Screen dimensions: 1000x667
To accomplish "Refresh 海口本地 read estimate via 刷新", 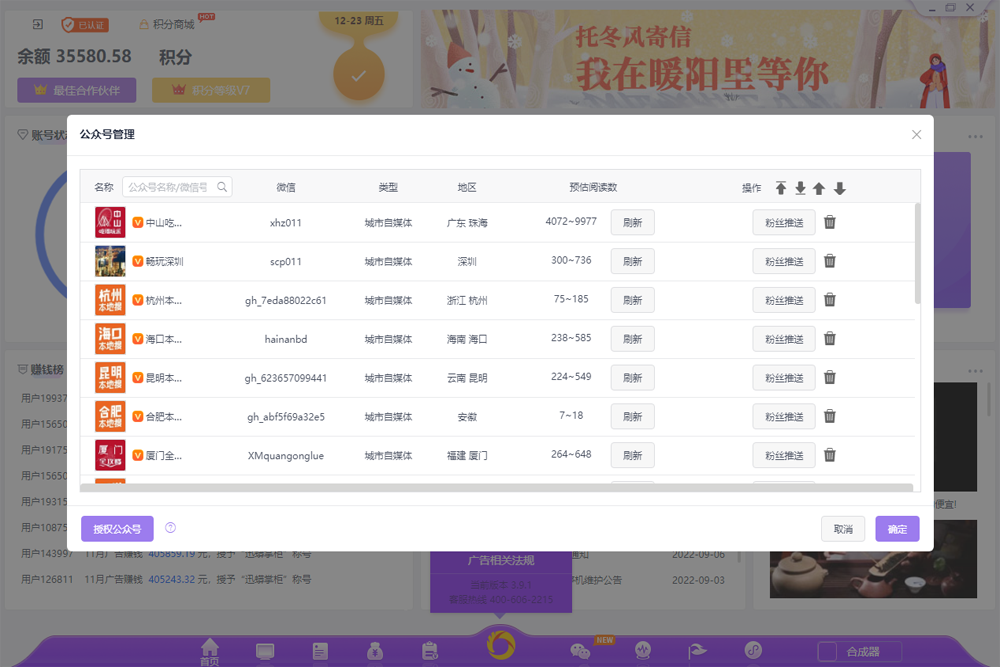I will (x=632, y=338).
